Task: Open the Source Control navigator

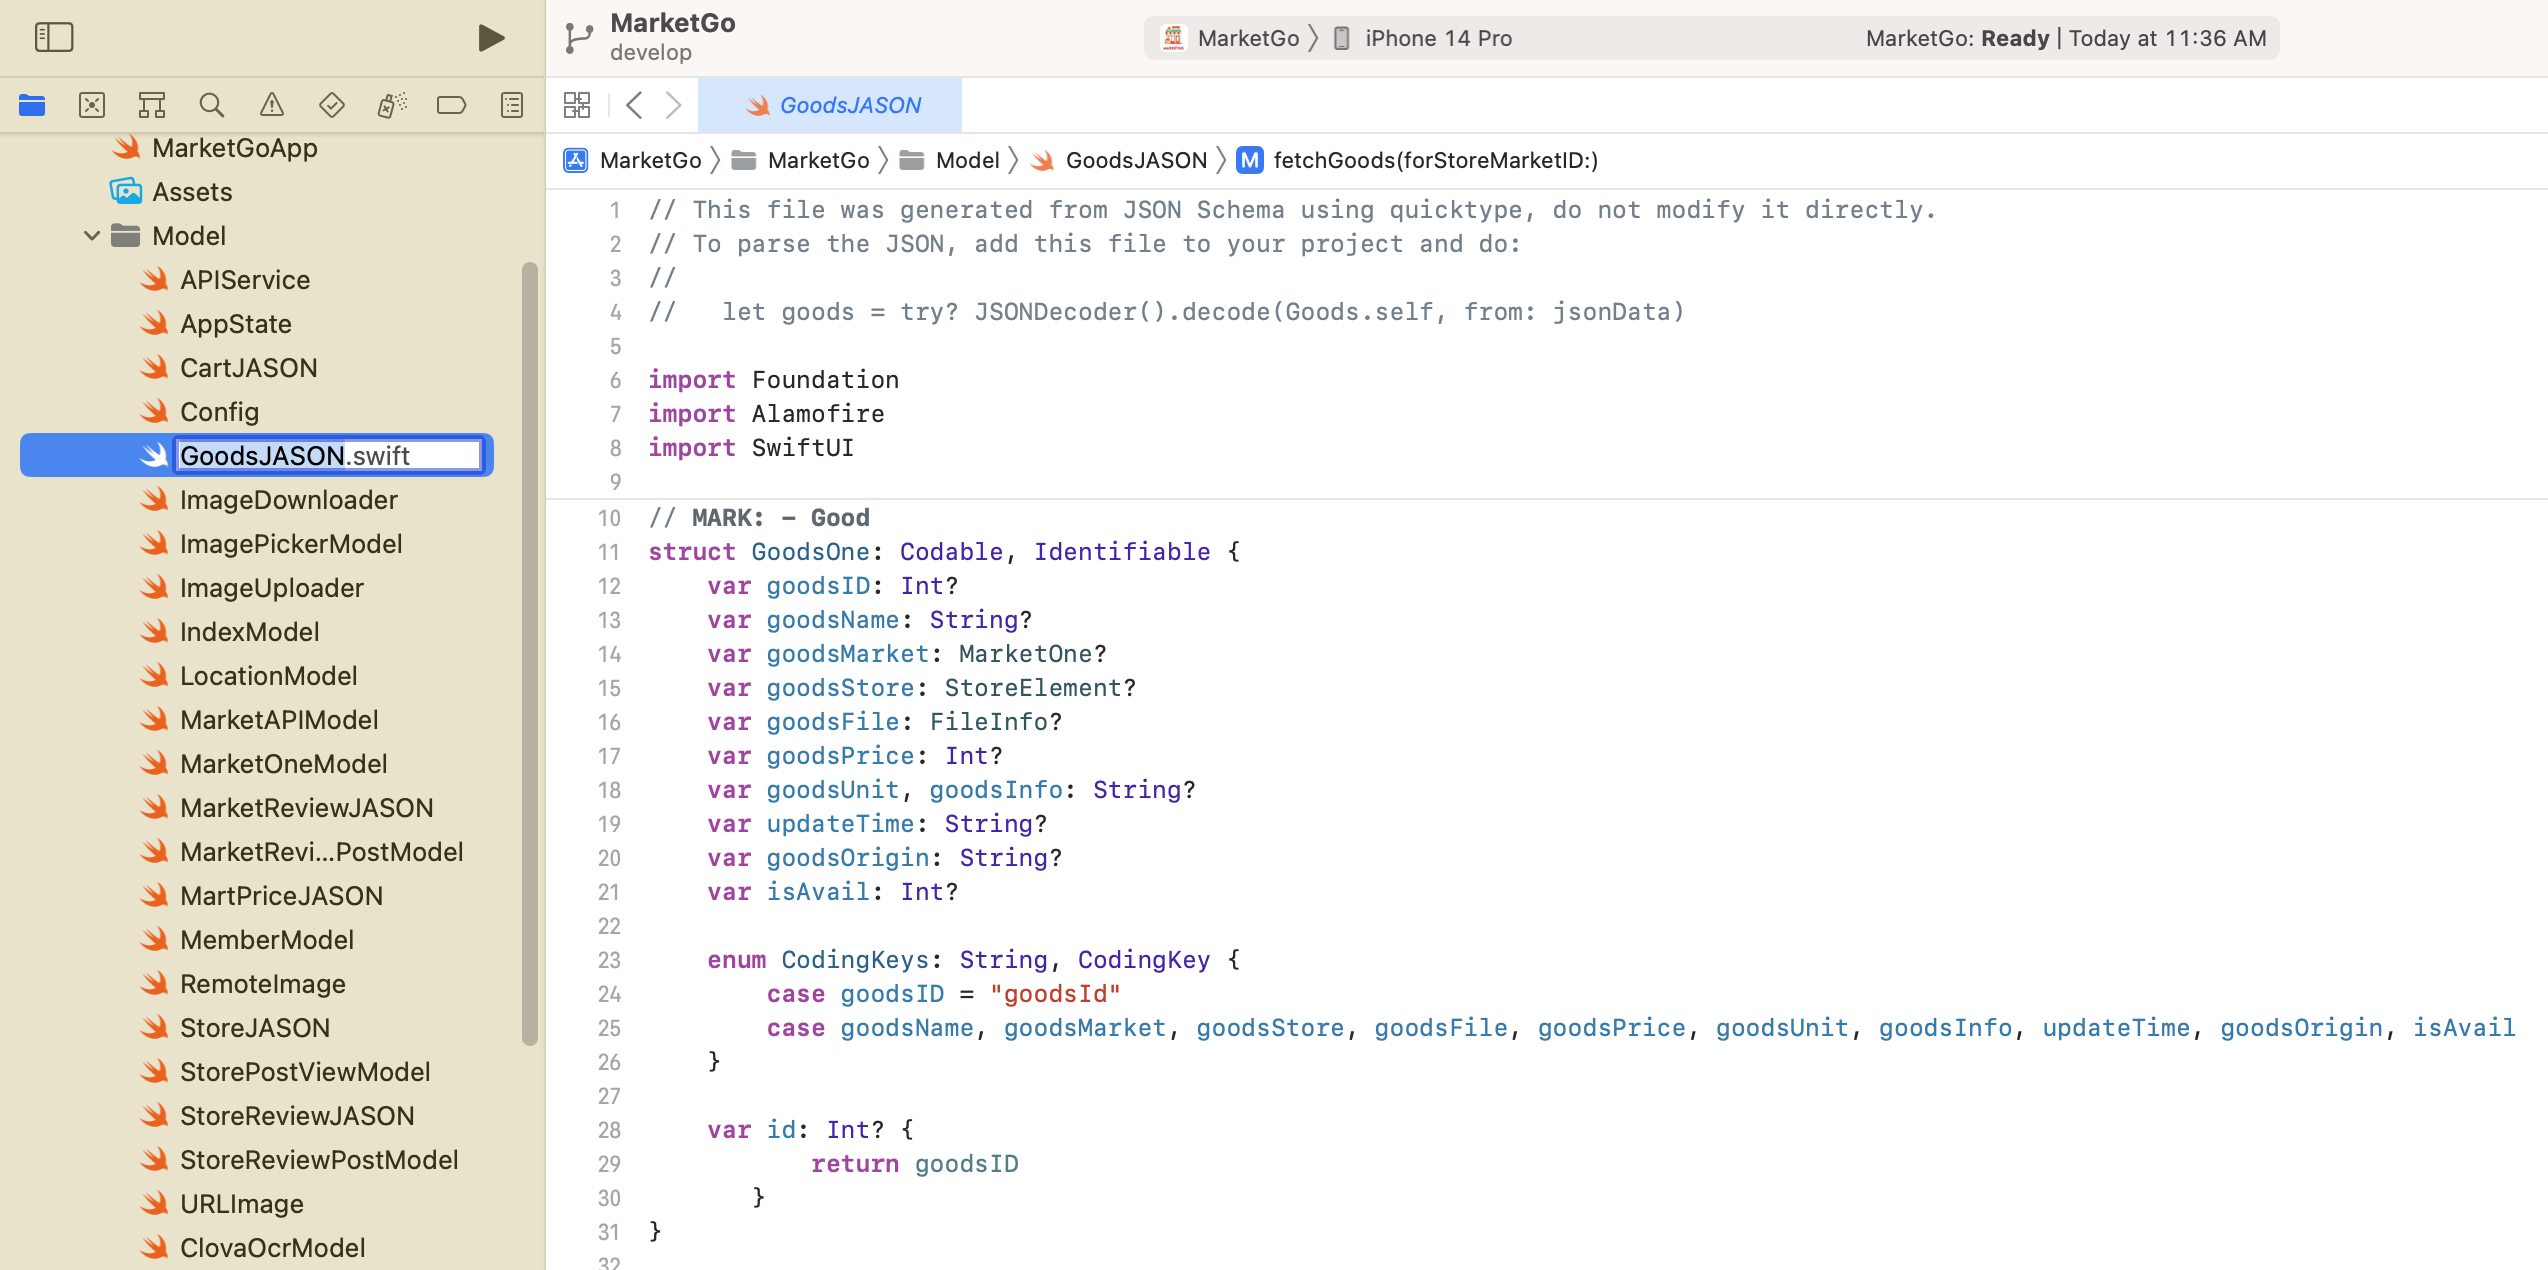Action: click(92, 105)
